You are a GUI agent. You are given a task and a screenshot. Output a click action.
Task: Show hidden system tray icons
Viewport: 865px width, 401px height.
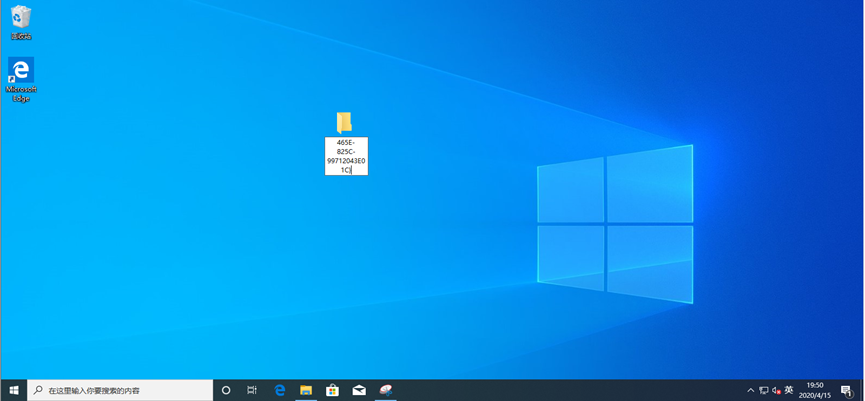tap(751, 390)
